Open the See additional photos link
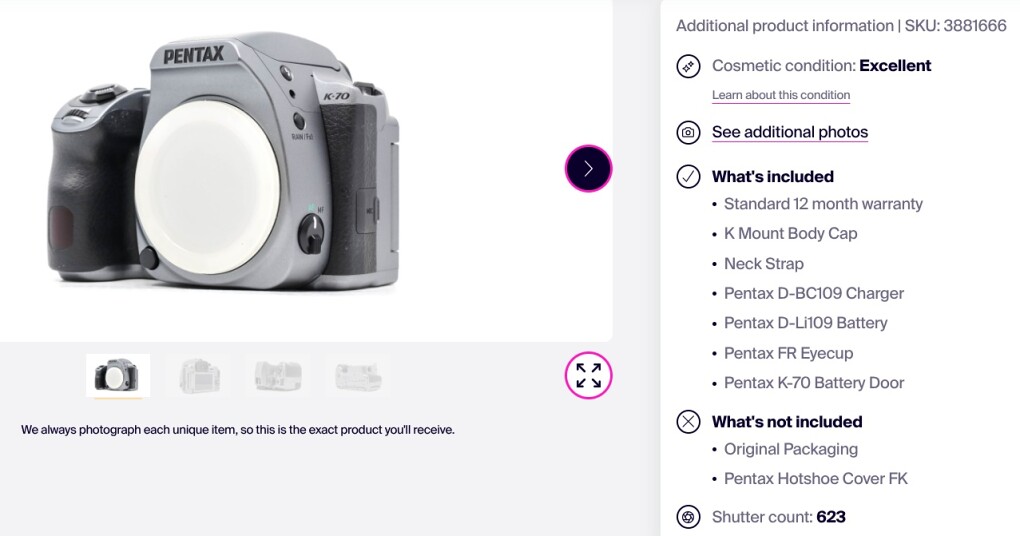 tap(790, 132)
